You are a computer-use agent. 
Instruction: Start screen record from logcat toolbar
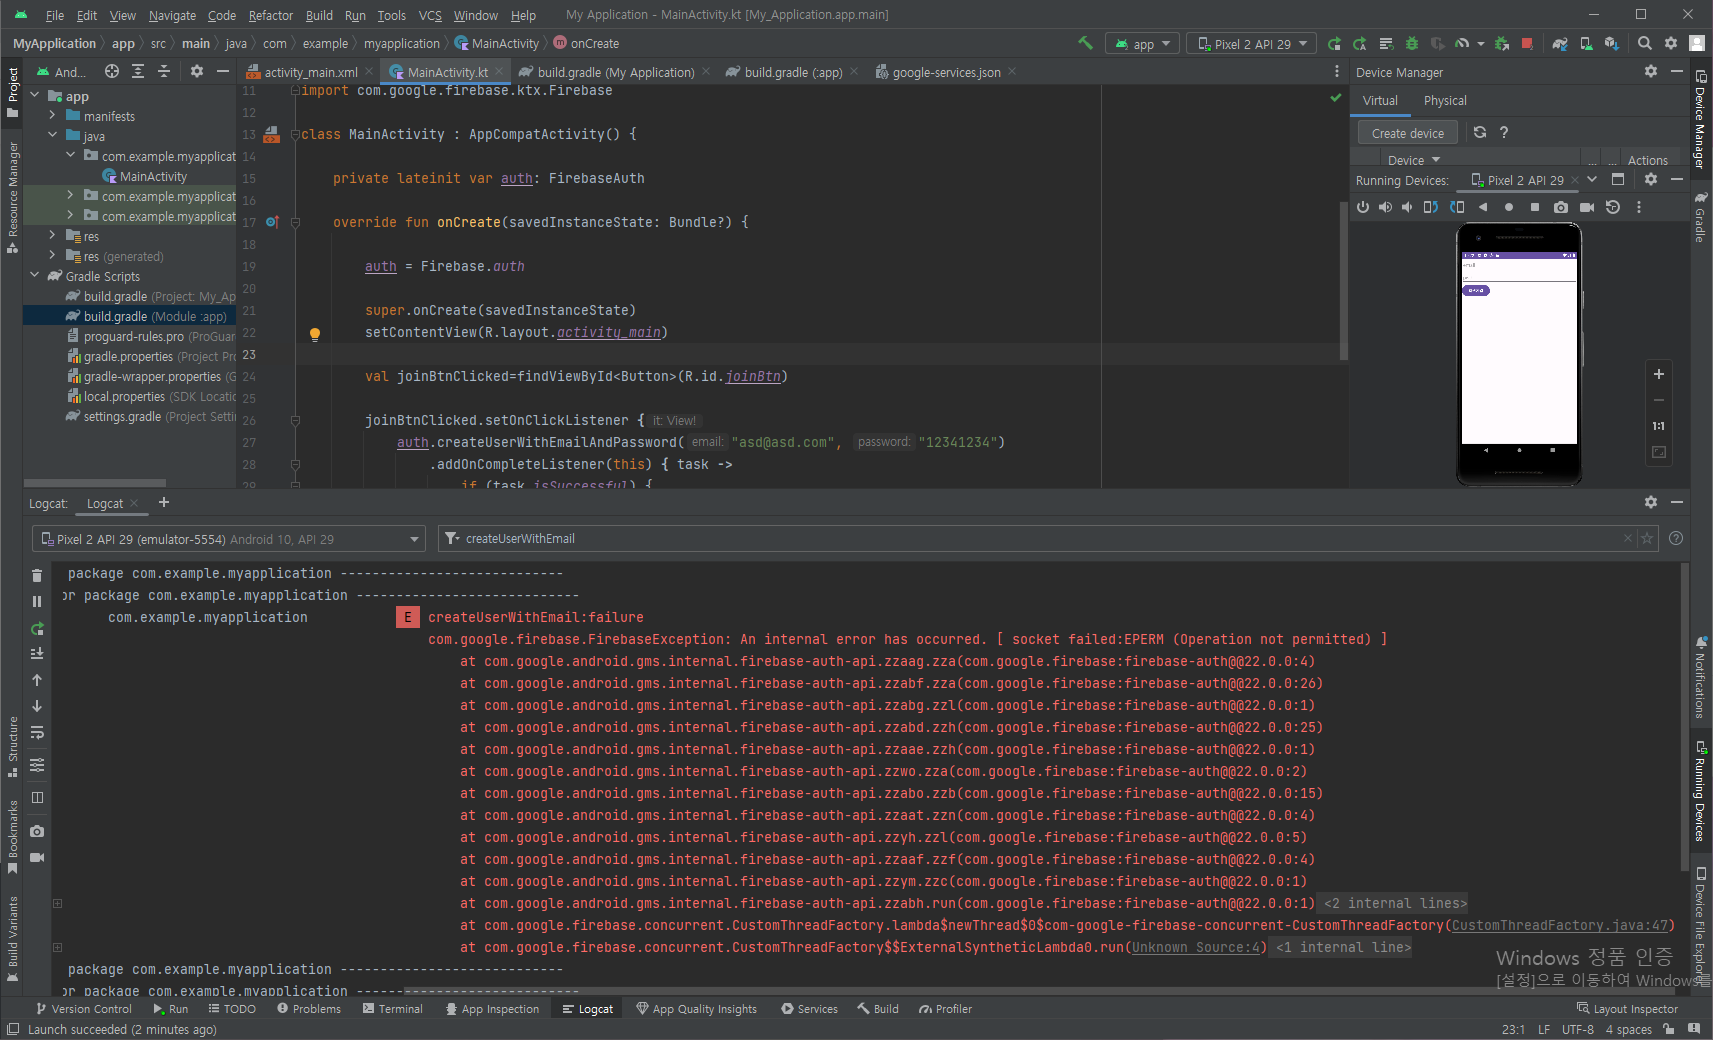(x=37, y=857)
